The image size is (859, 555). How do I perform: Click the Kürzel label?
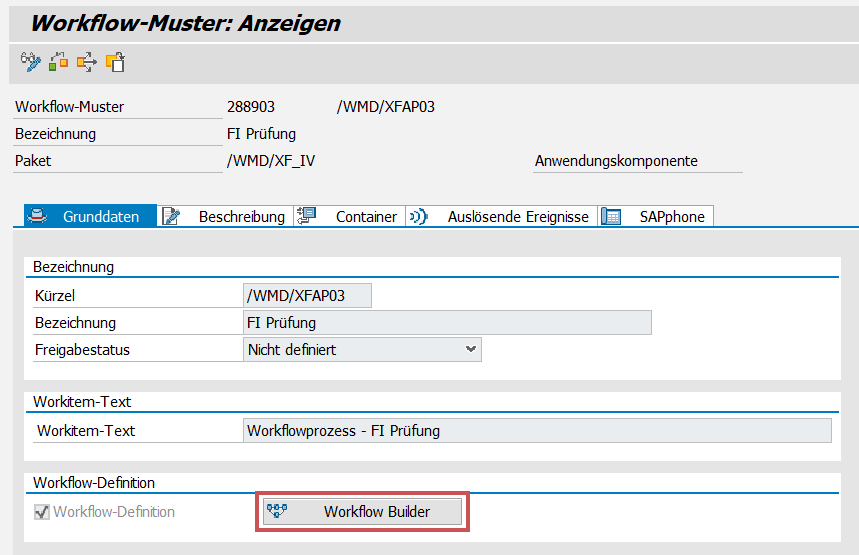55,295
